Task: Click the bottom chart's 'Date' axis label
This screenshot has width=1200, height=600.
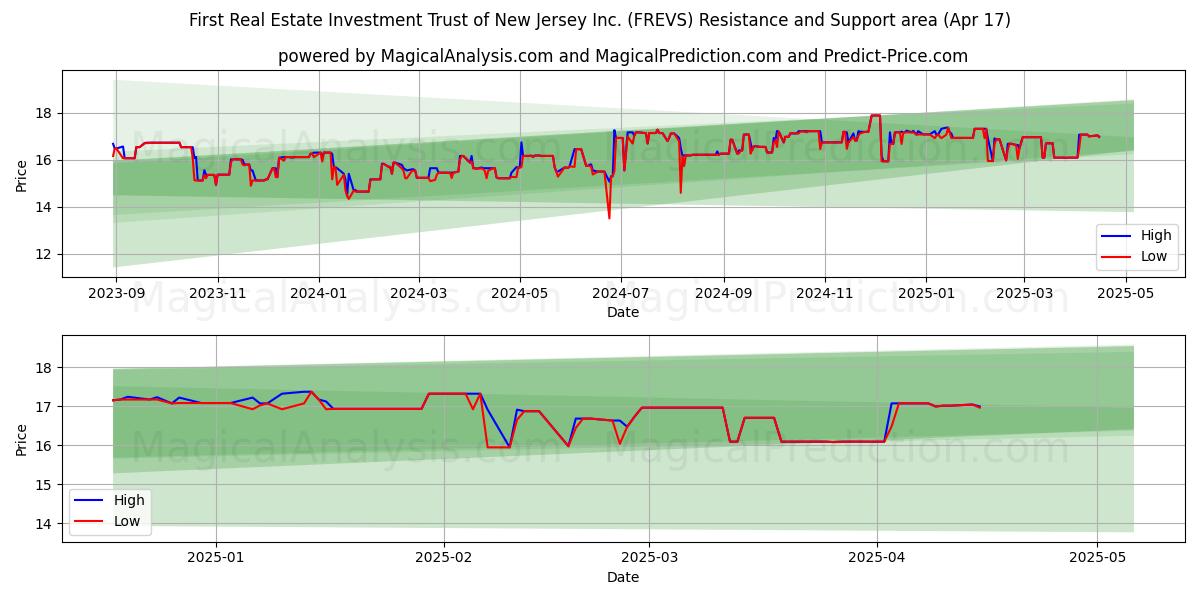Action: click(x=623, y=577)
